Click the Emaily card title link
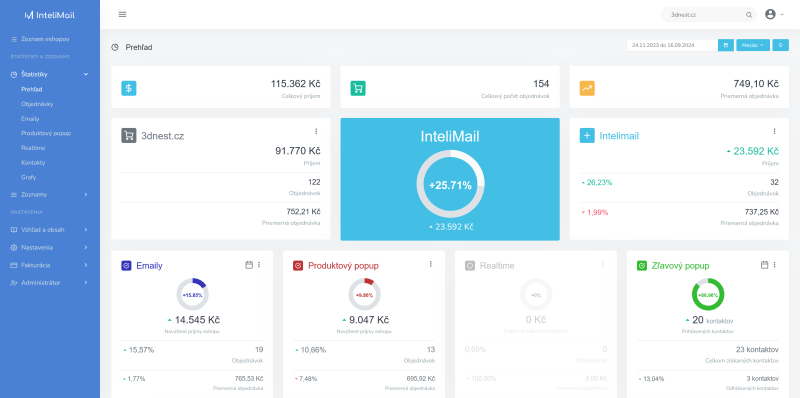Viewport: 800px width, 398px height. coord(149,266)
